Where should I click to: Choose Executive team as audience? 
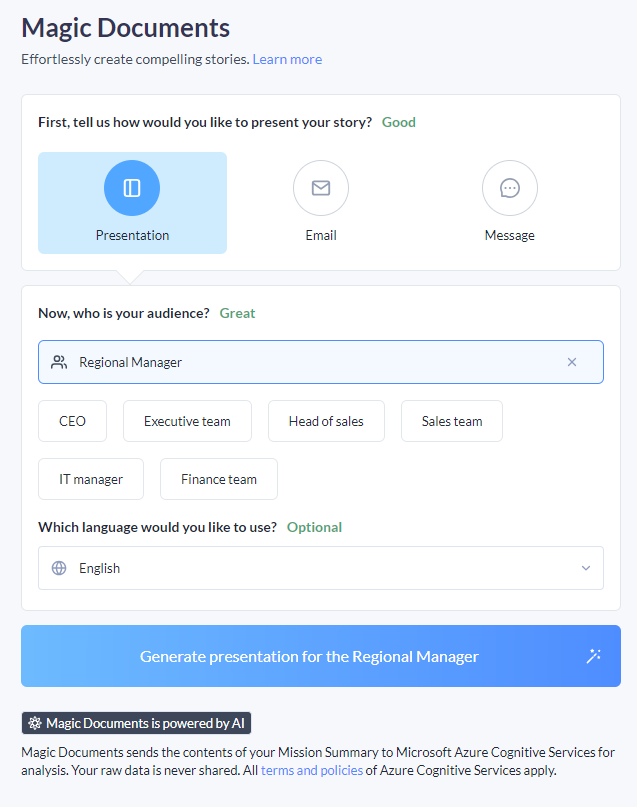187,421
